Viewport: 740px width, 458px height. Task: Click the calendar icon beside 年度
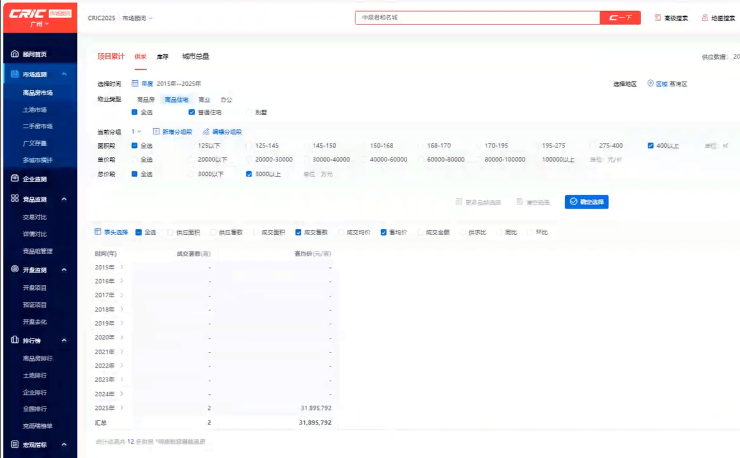(135, 84)
